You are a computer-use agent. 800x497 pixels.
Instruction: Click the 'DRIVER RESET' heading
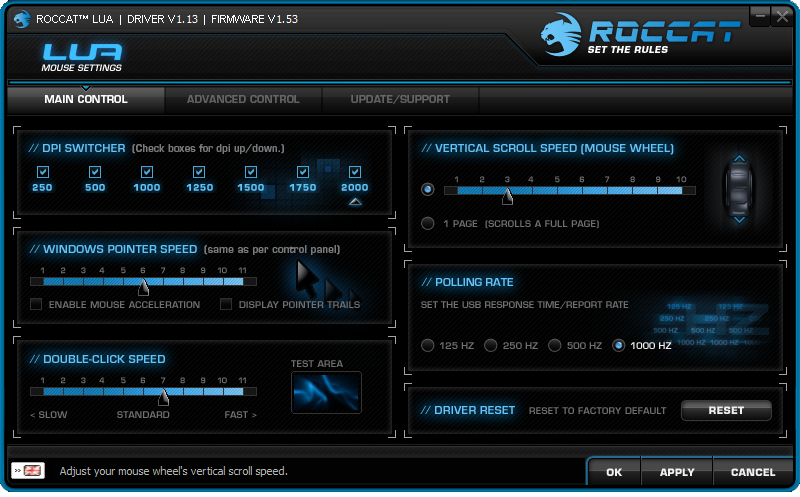[474, 410]
